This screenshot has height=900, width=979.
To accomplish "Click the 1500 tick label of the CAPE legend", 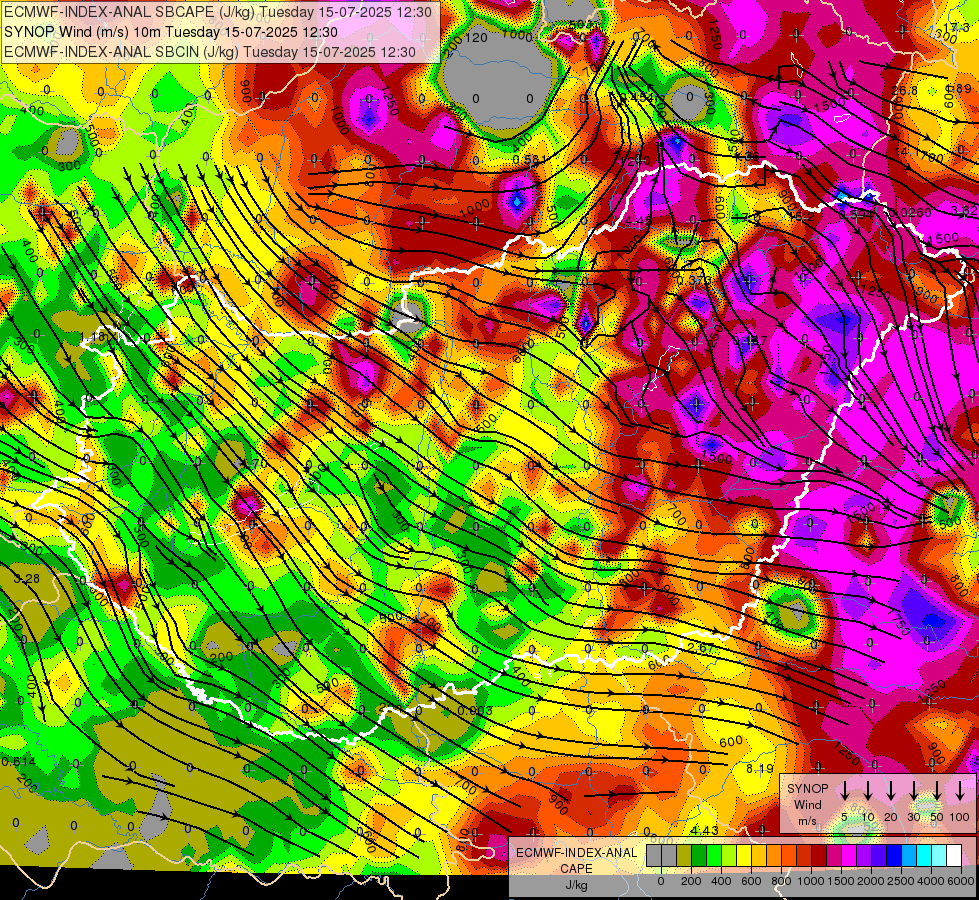I will [x=841, y=881].
